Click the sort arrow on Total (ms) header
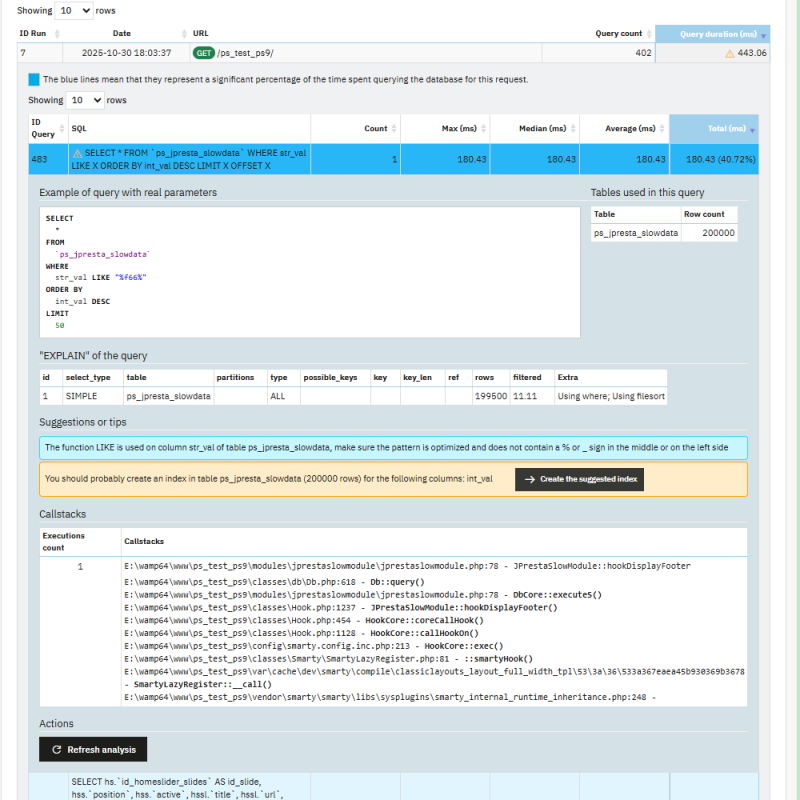 coord(752,130)
